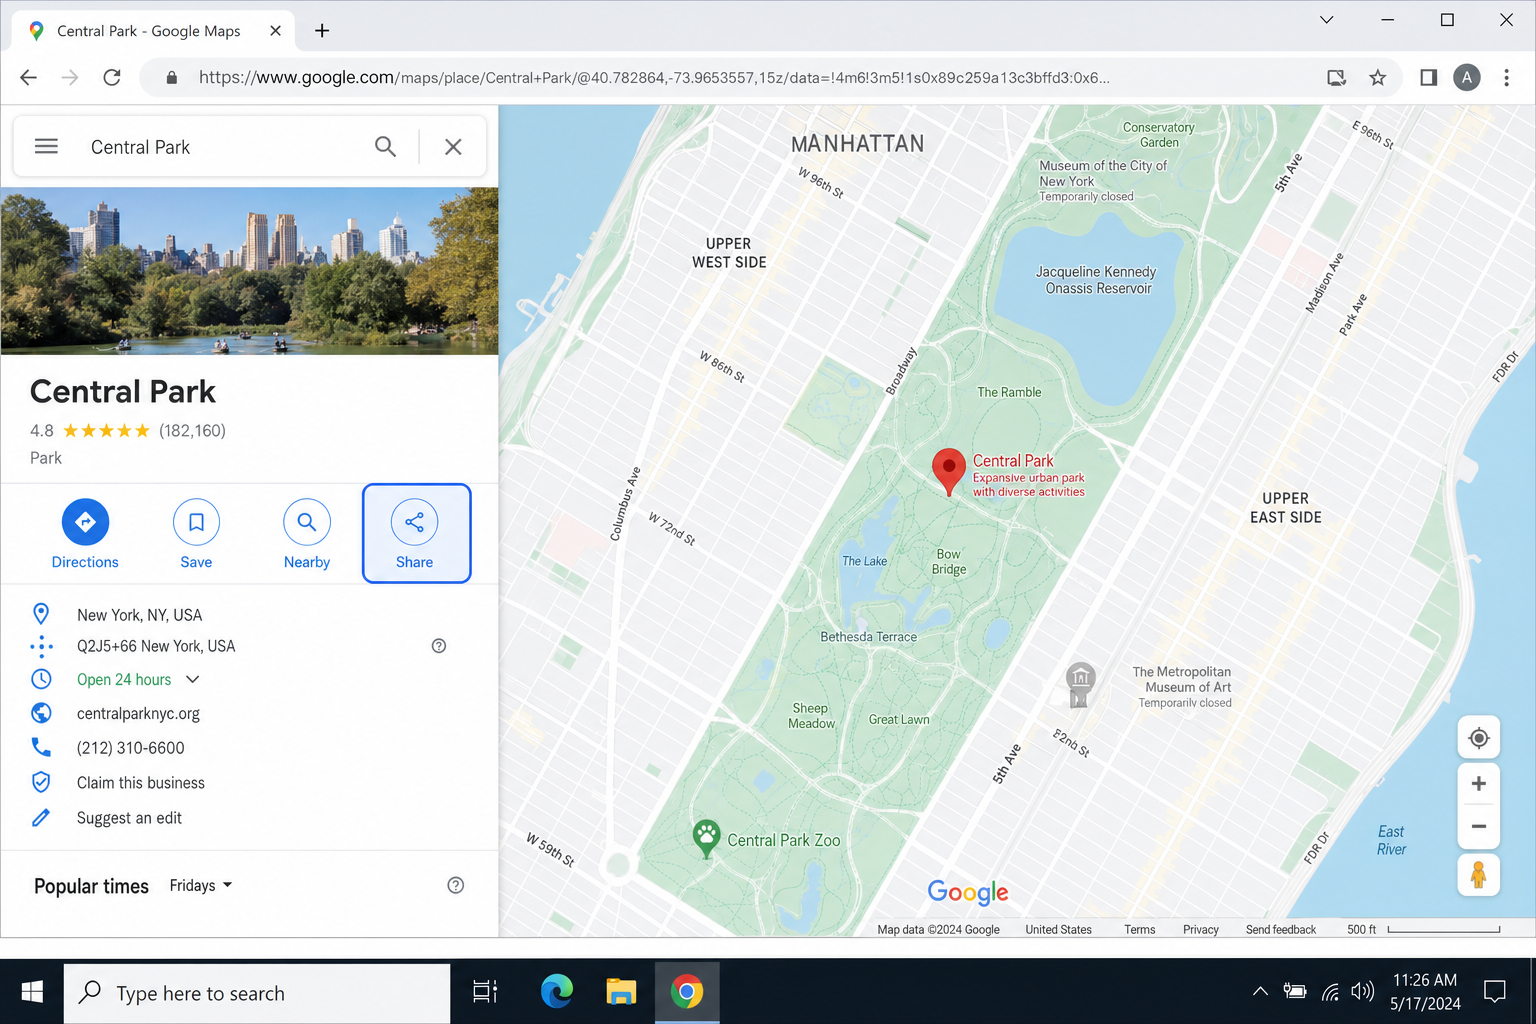Open the Terms link
1536x1024 pixels.
[x=1139, y=929]
